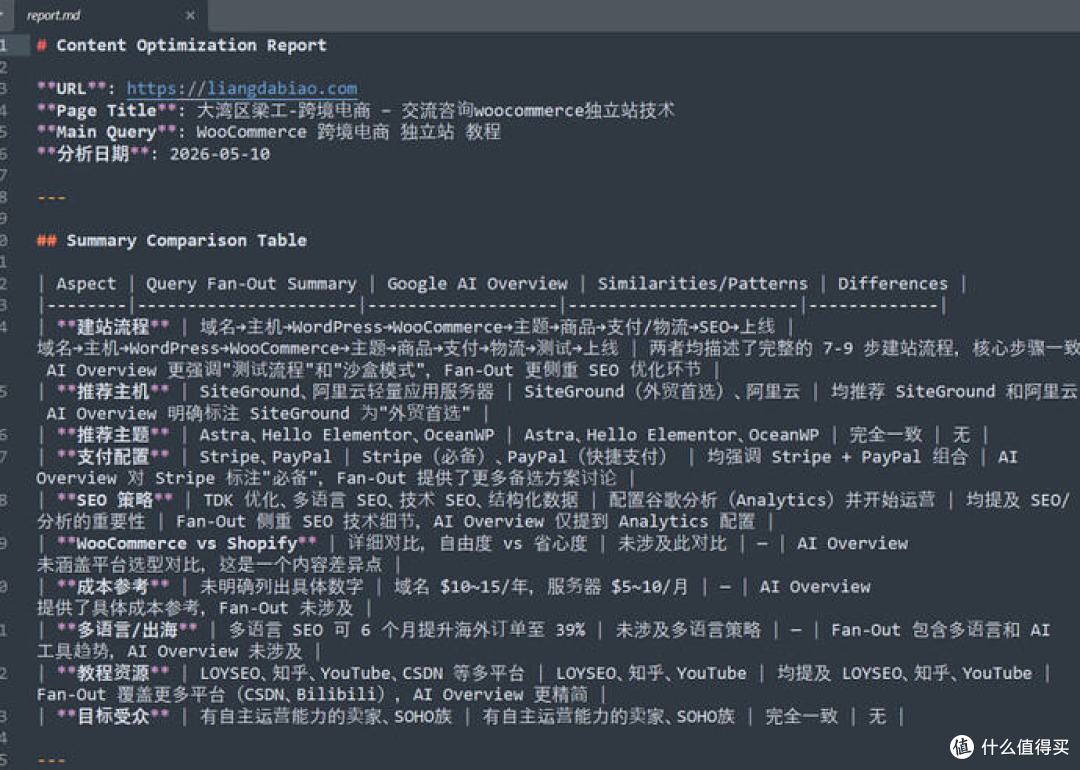Open the https://liangdabiao.com link

[x=242, y=88]
